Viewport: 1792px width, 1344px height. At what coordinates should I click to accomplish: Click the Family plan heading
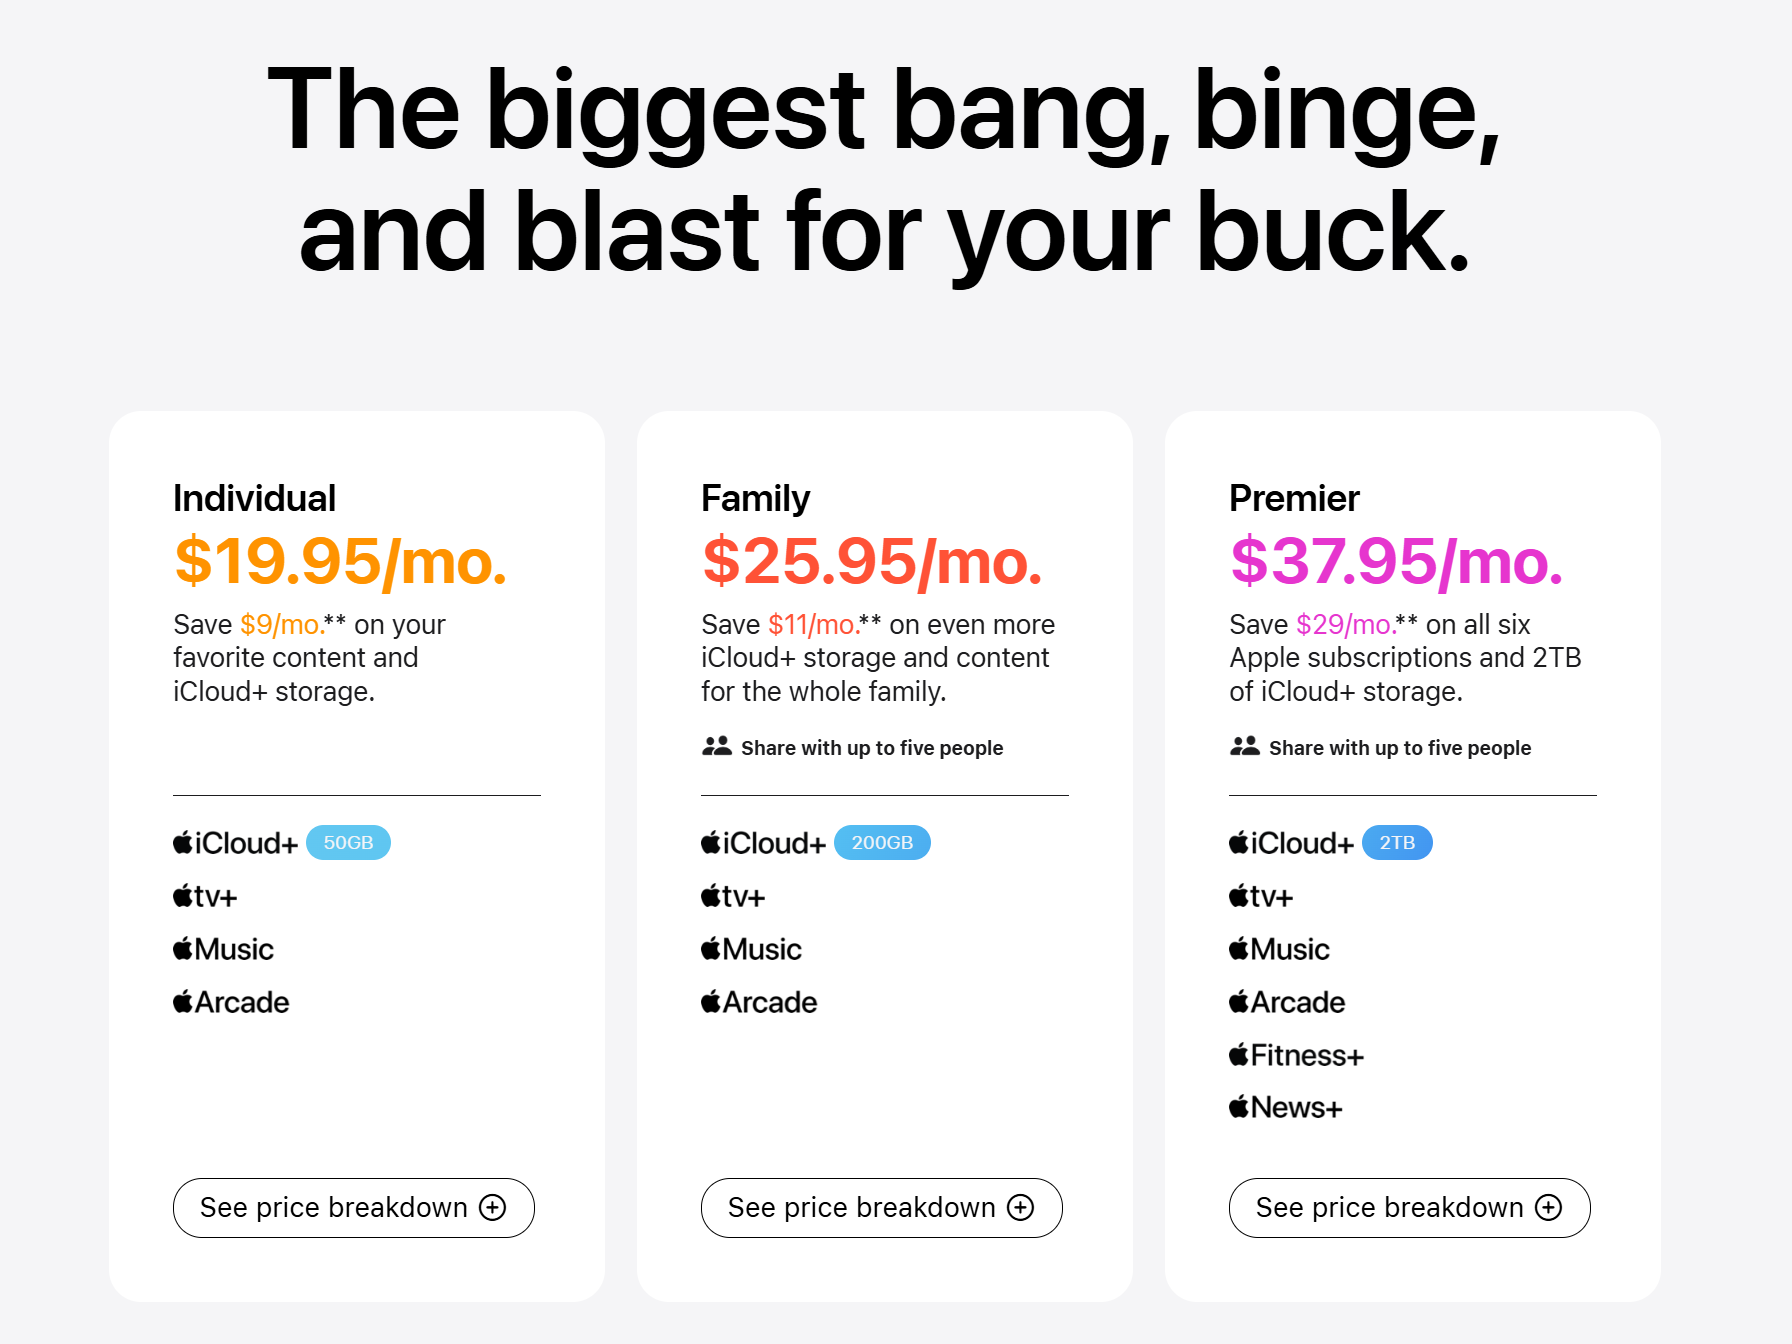(755, 498)
